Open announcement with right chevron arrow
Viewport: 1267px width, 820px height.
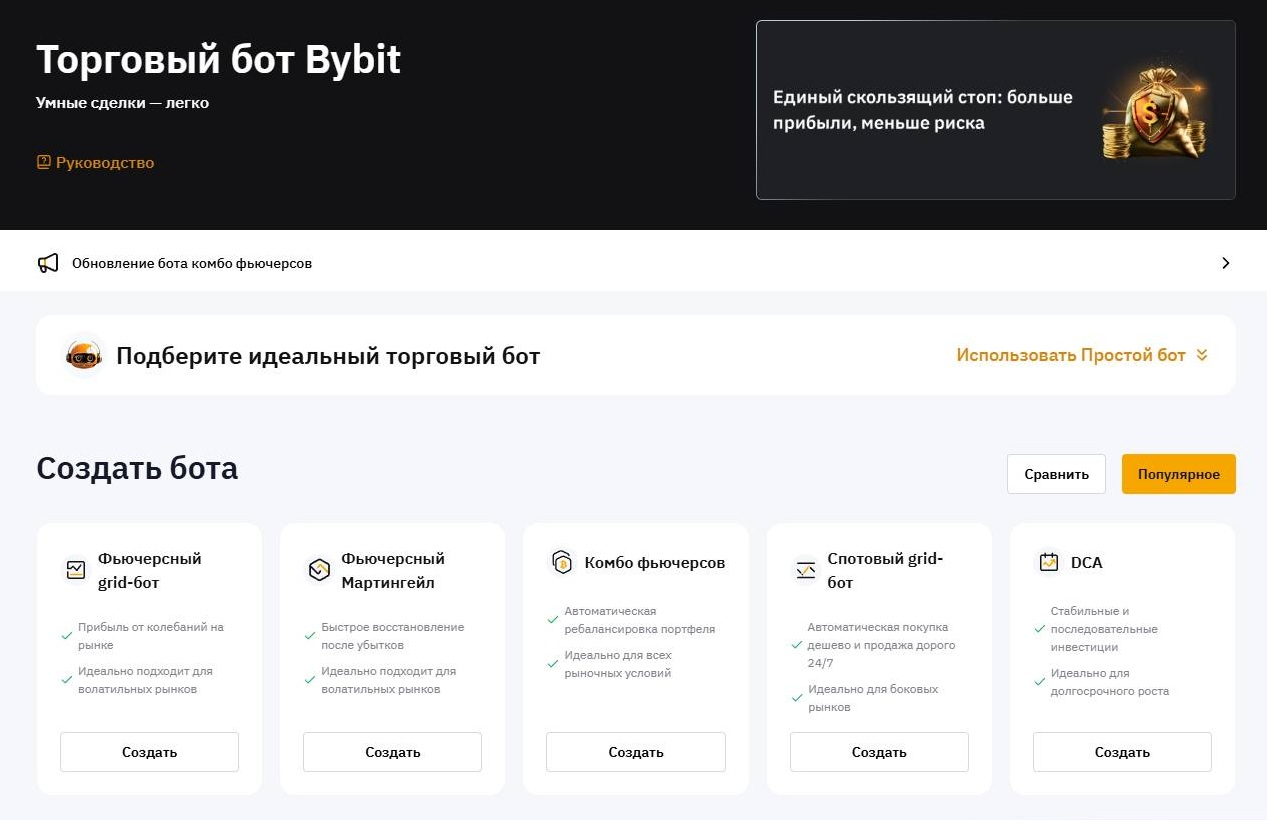click(1225, 263)
